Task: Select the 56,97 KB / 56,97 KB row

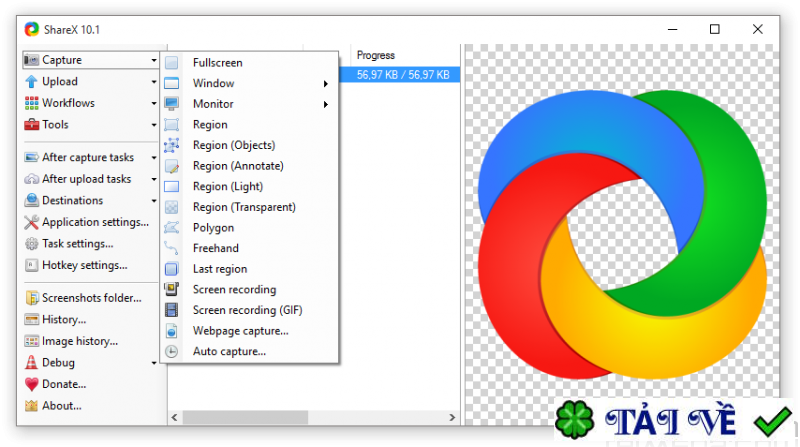Action: pyautogui.click(x=400, y=75)
